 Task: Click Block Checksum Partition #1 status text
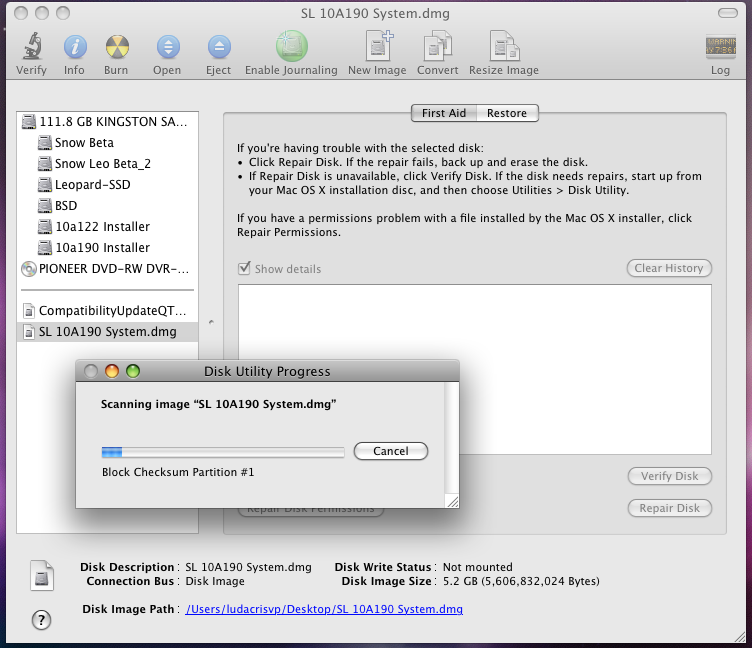tap(178, 472)
